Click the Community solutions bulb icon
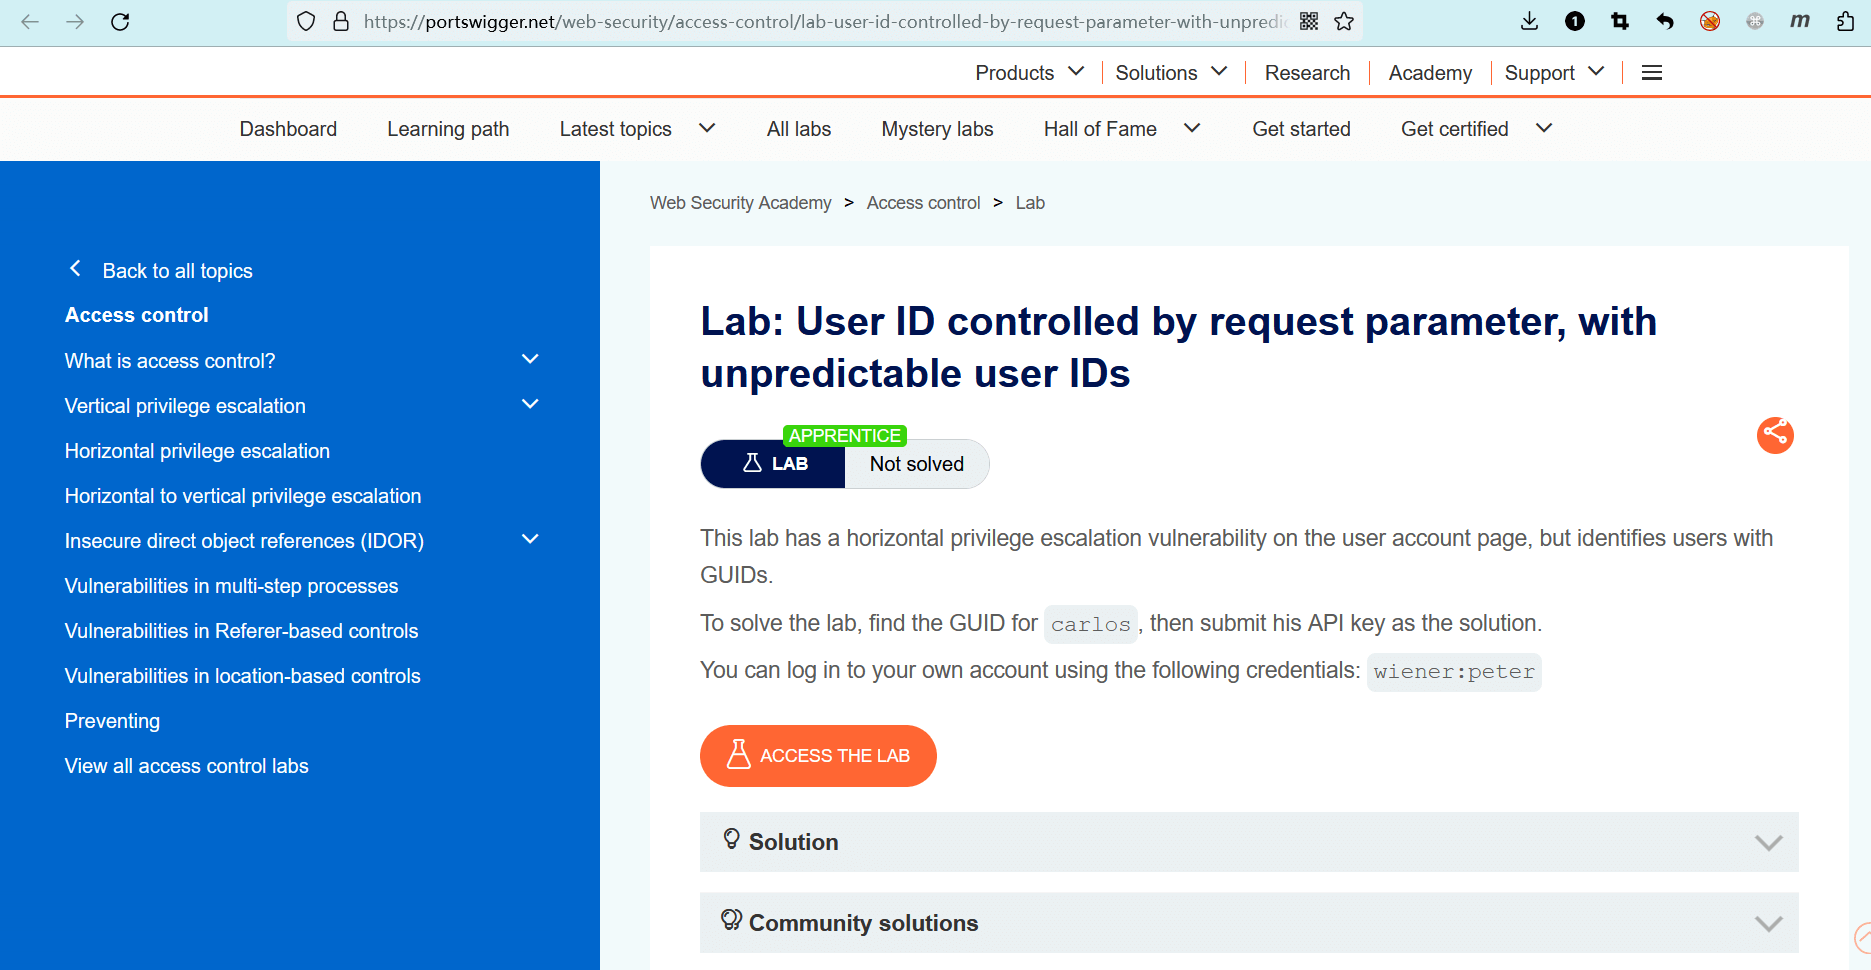The image size is (1871, 970). tap(732, 920)
